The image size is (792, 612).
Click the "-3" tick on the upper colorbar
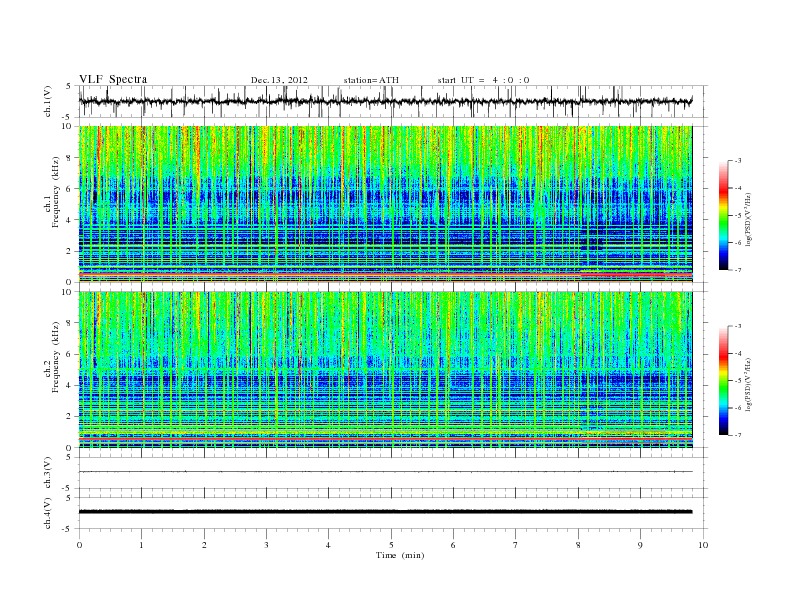737,161
